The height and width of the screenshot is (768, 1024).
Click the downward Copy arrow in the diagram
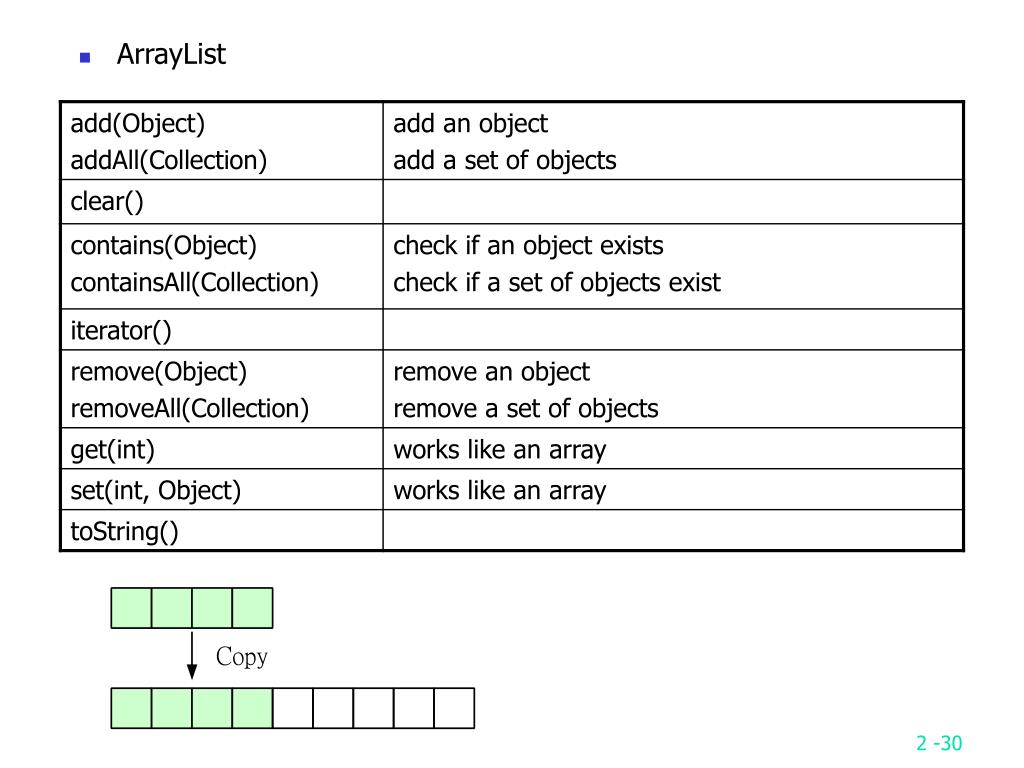tap(192, 656)
